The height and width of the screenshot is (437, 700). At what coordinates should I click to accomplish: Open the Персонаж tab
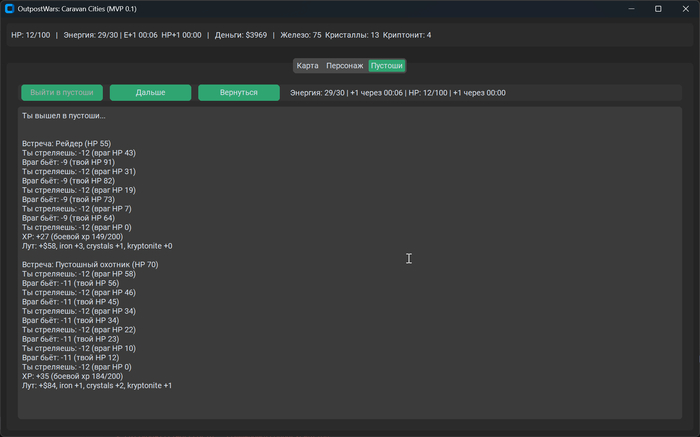[x=344, y=66]
